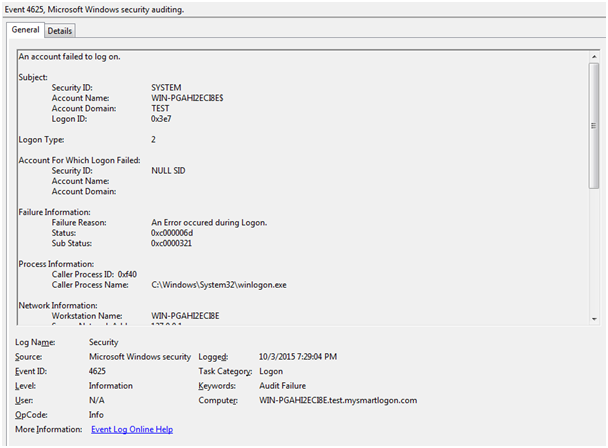Click the Event 4625 header title
Image resolution: width=608 pixels, height=448 pixels.
[x=94, y=10]
